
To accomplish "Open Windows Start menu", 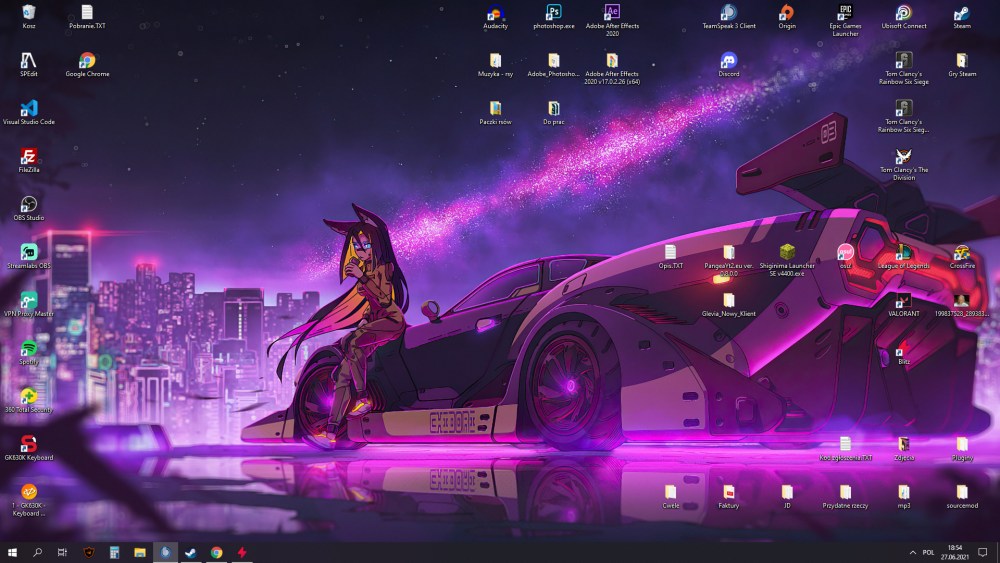I will point(12,552).
